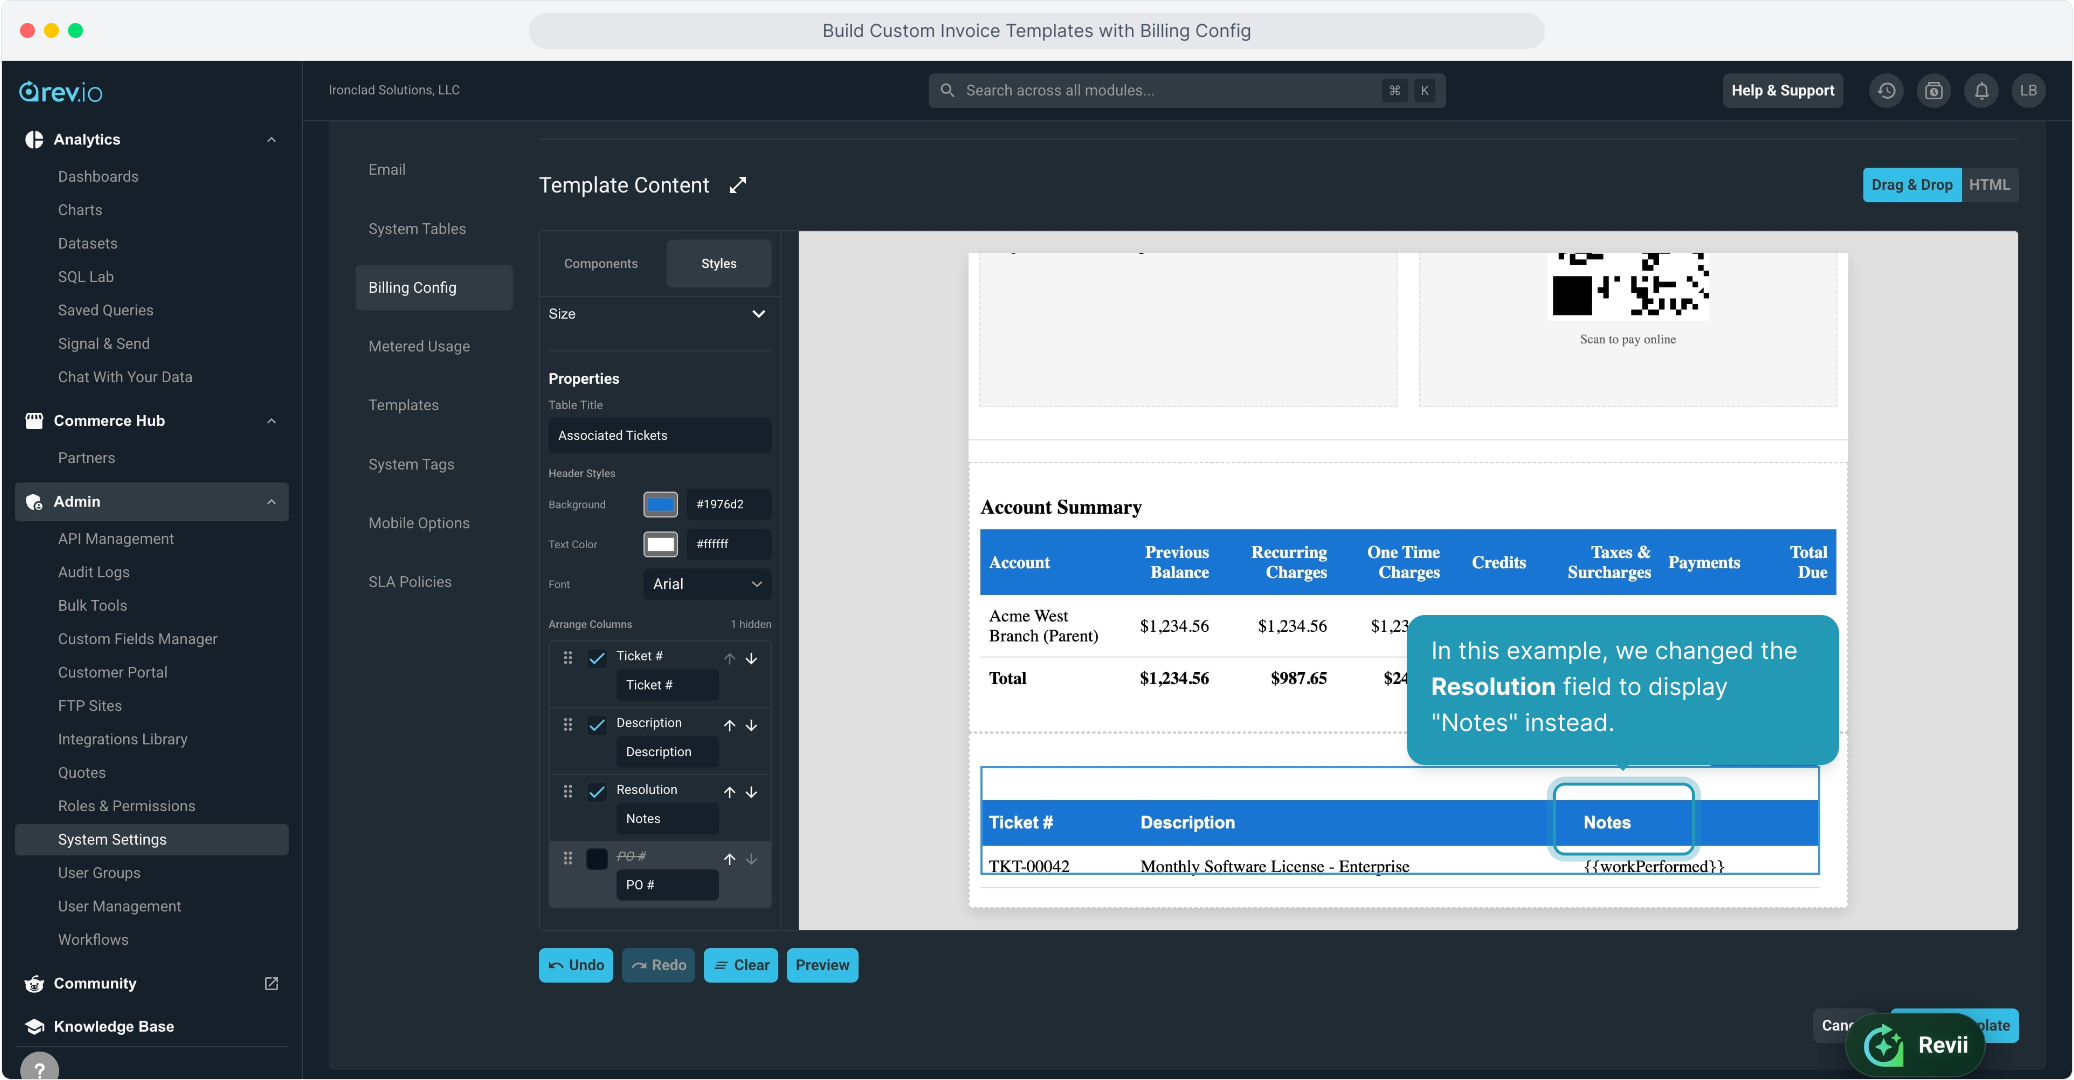Click the Redo button
The height and width of the screenshot is (1080, 2074).
(658, 965)
